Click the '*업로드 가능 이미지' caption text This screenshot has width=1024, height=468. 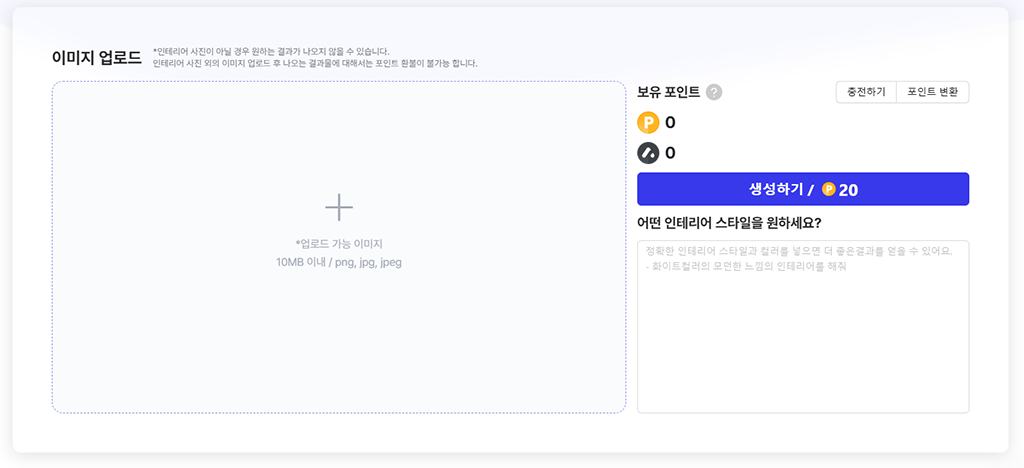pos(339,244)
